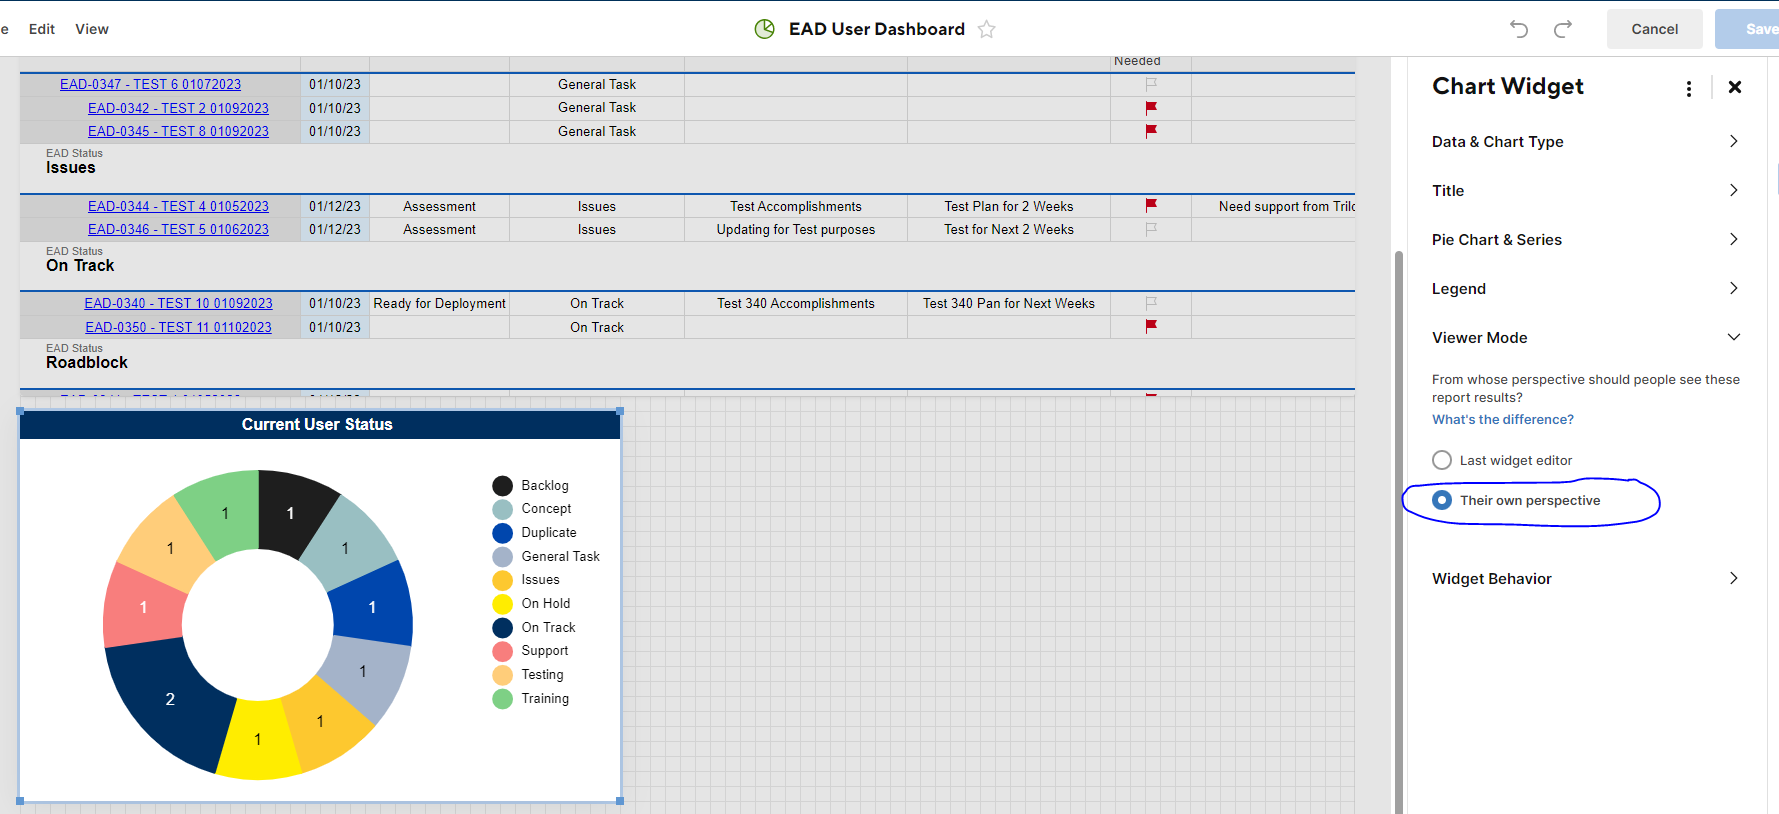Toggle the red flag on row EAD-0344
The image size is (1779, 814).
tap(1151, 205)
